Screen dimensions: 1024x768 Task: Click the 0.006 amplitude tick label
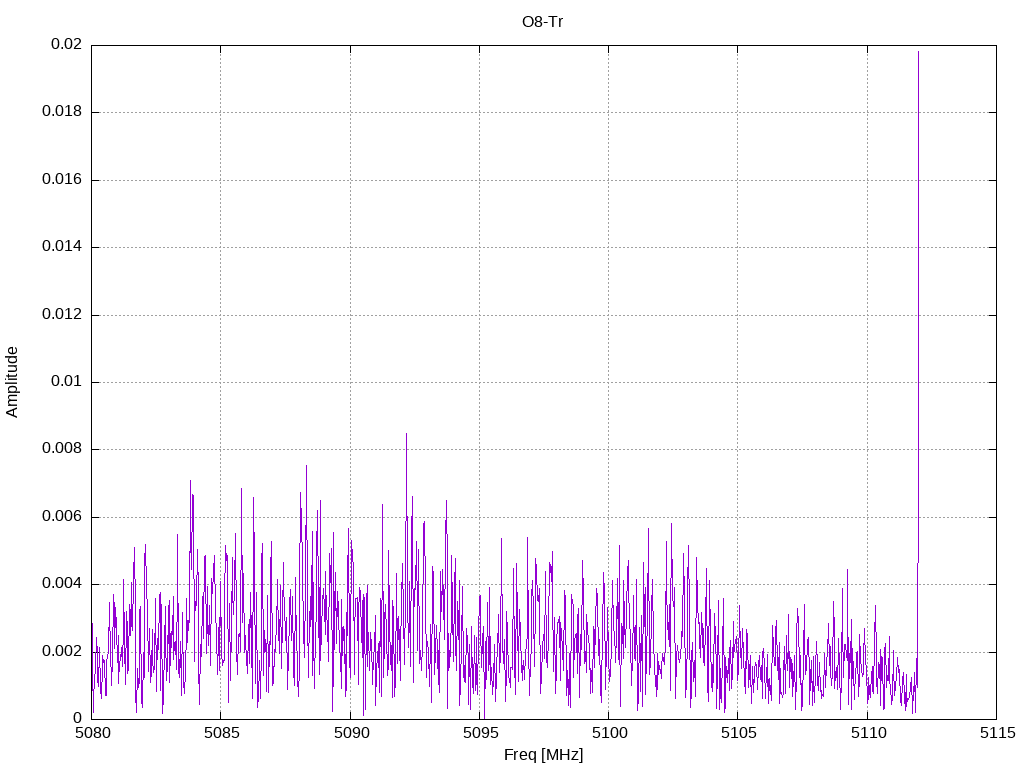click(x=62, y=517)
